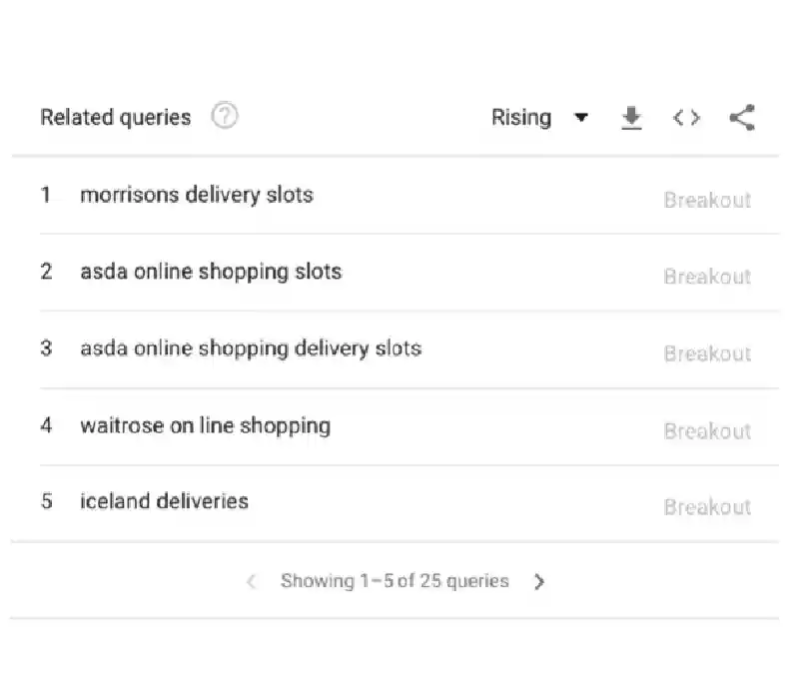
Task: Open the asda online shopping slots query
Action: pyautogui.click(x=211, y=272)
